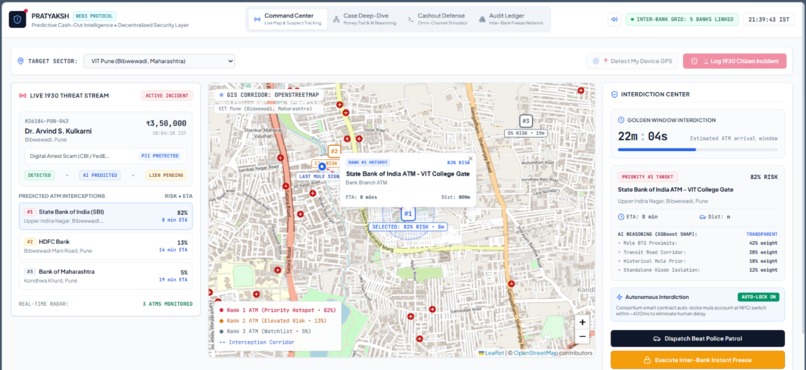Click the Detected status chip

pyautogui.click(x=39, y=175)
